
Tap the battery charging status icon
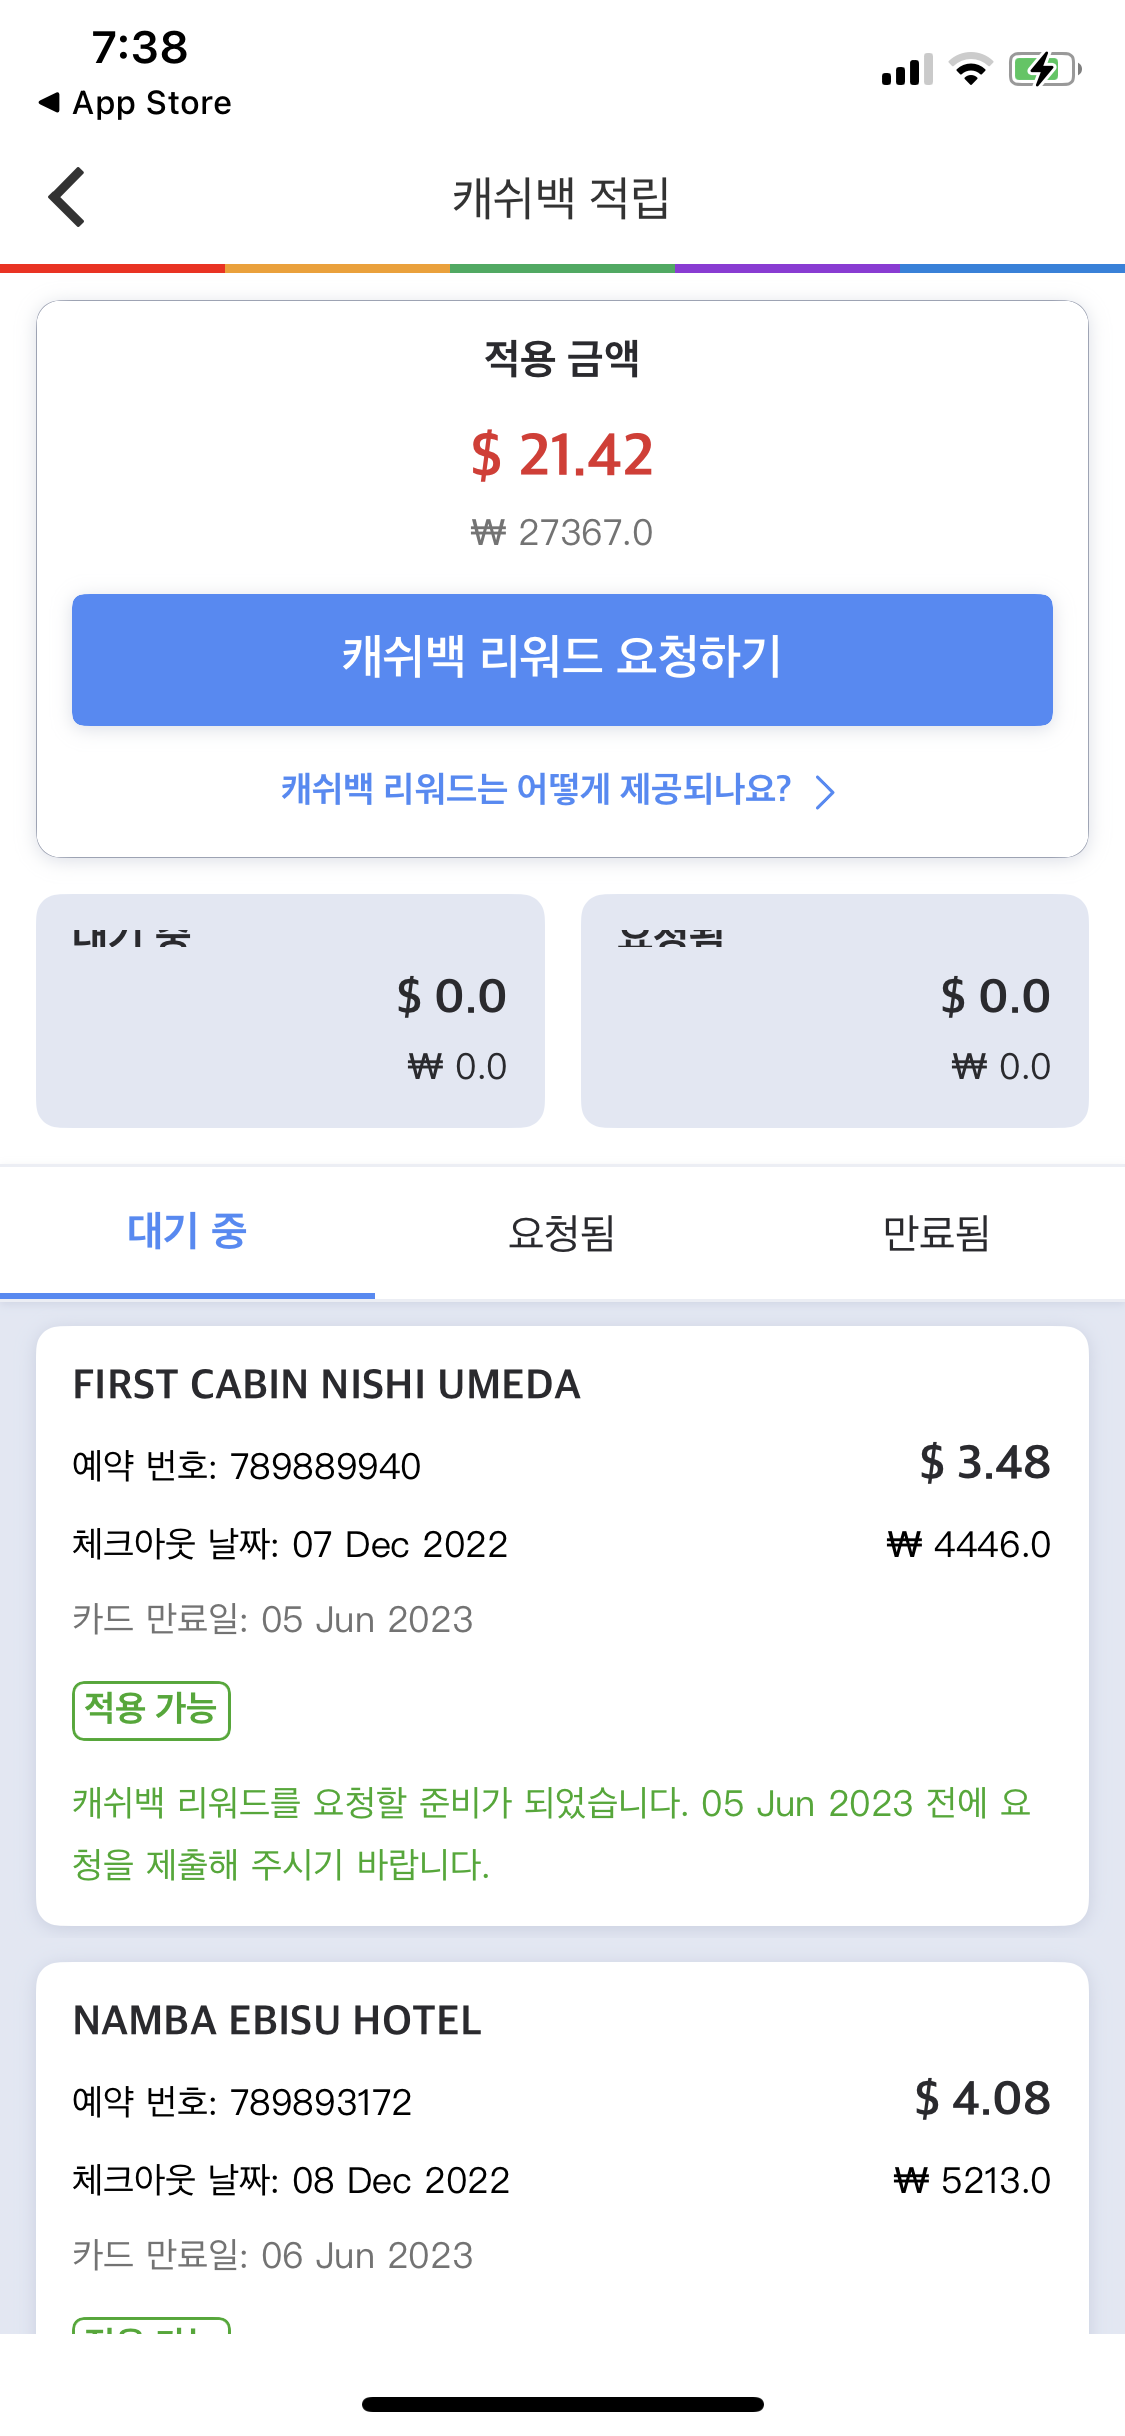coord(1044,70)
